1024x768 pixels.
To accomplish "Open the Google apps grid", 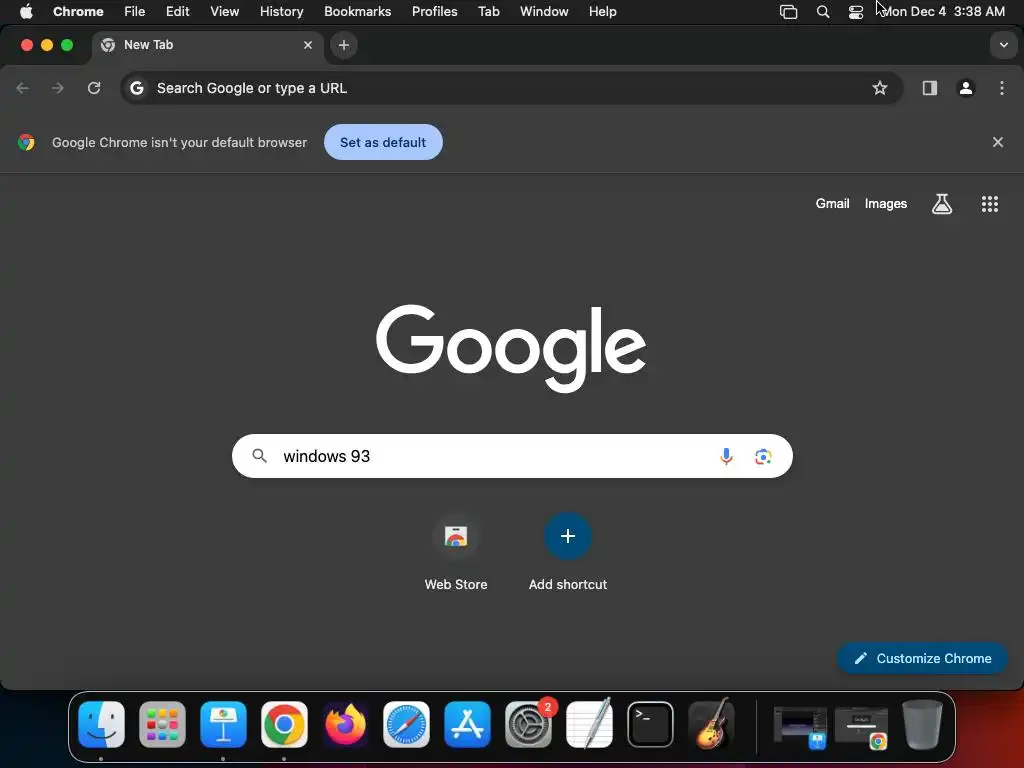I will coord(990,204).
